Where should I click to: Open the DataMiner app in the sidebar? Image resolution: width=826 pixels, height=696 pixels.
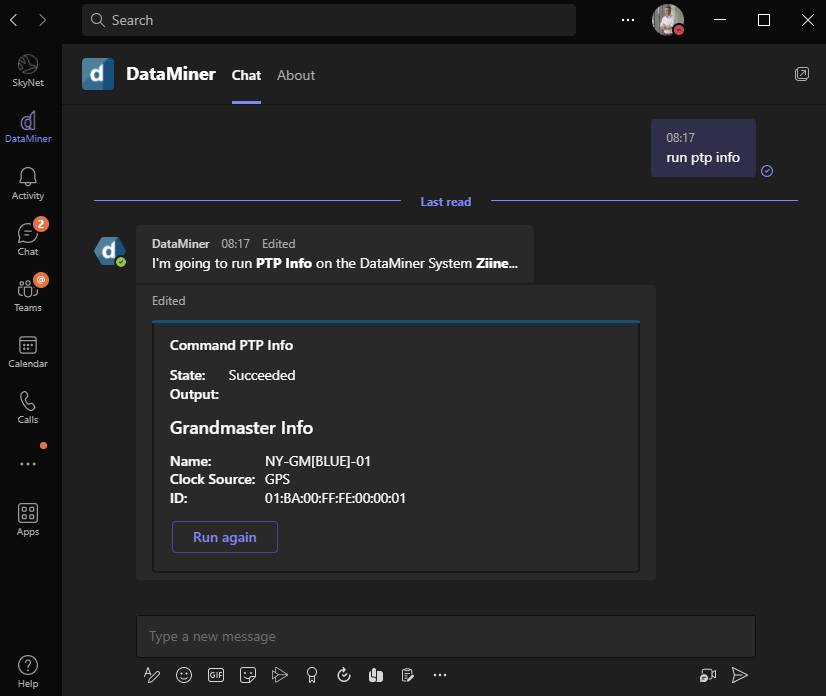[x=28, y=127]
